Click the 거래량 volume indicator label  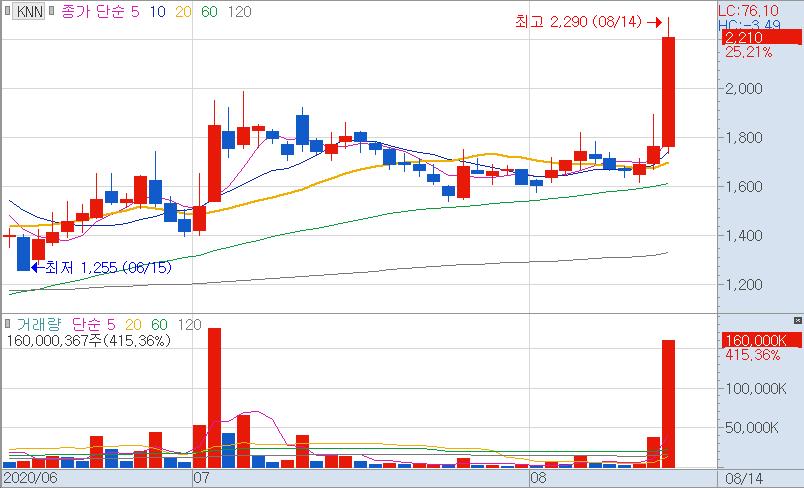point(39,324)
